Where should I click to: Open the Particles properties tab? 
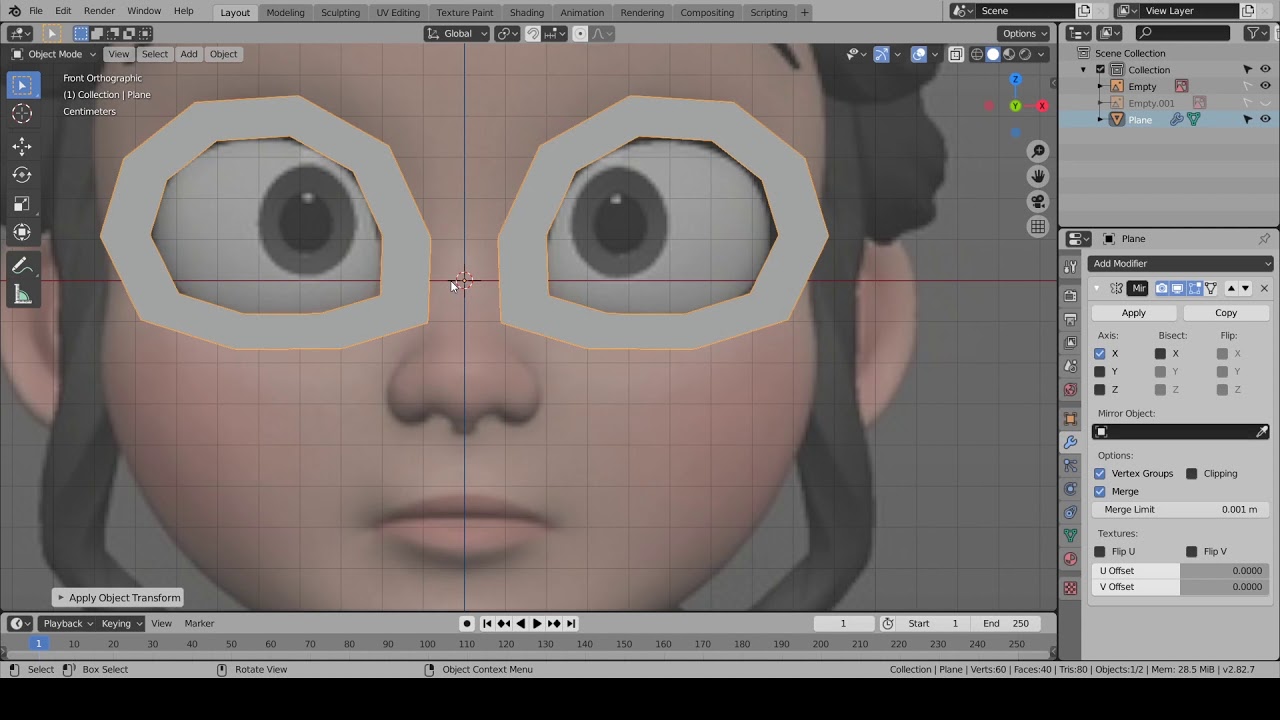coord(1070,465)
